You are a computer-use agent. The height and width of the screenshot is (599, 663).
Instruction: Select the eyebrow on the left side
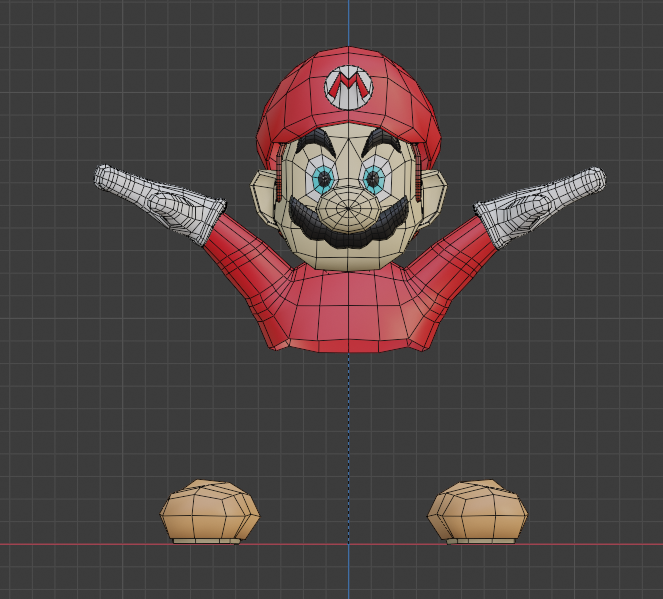coord(315,142)
